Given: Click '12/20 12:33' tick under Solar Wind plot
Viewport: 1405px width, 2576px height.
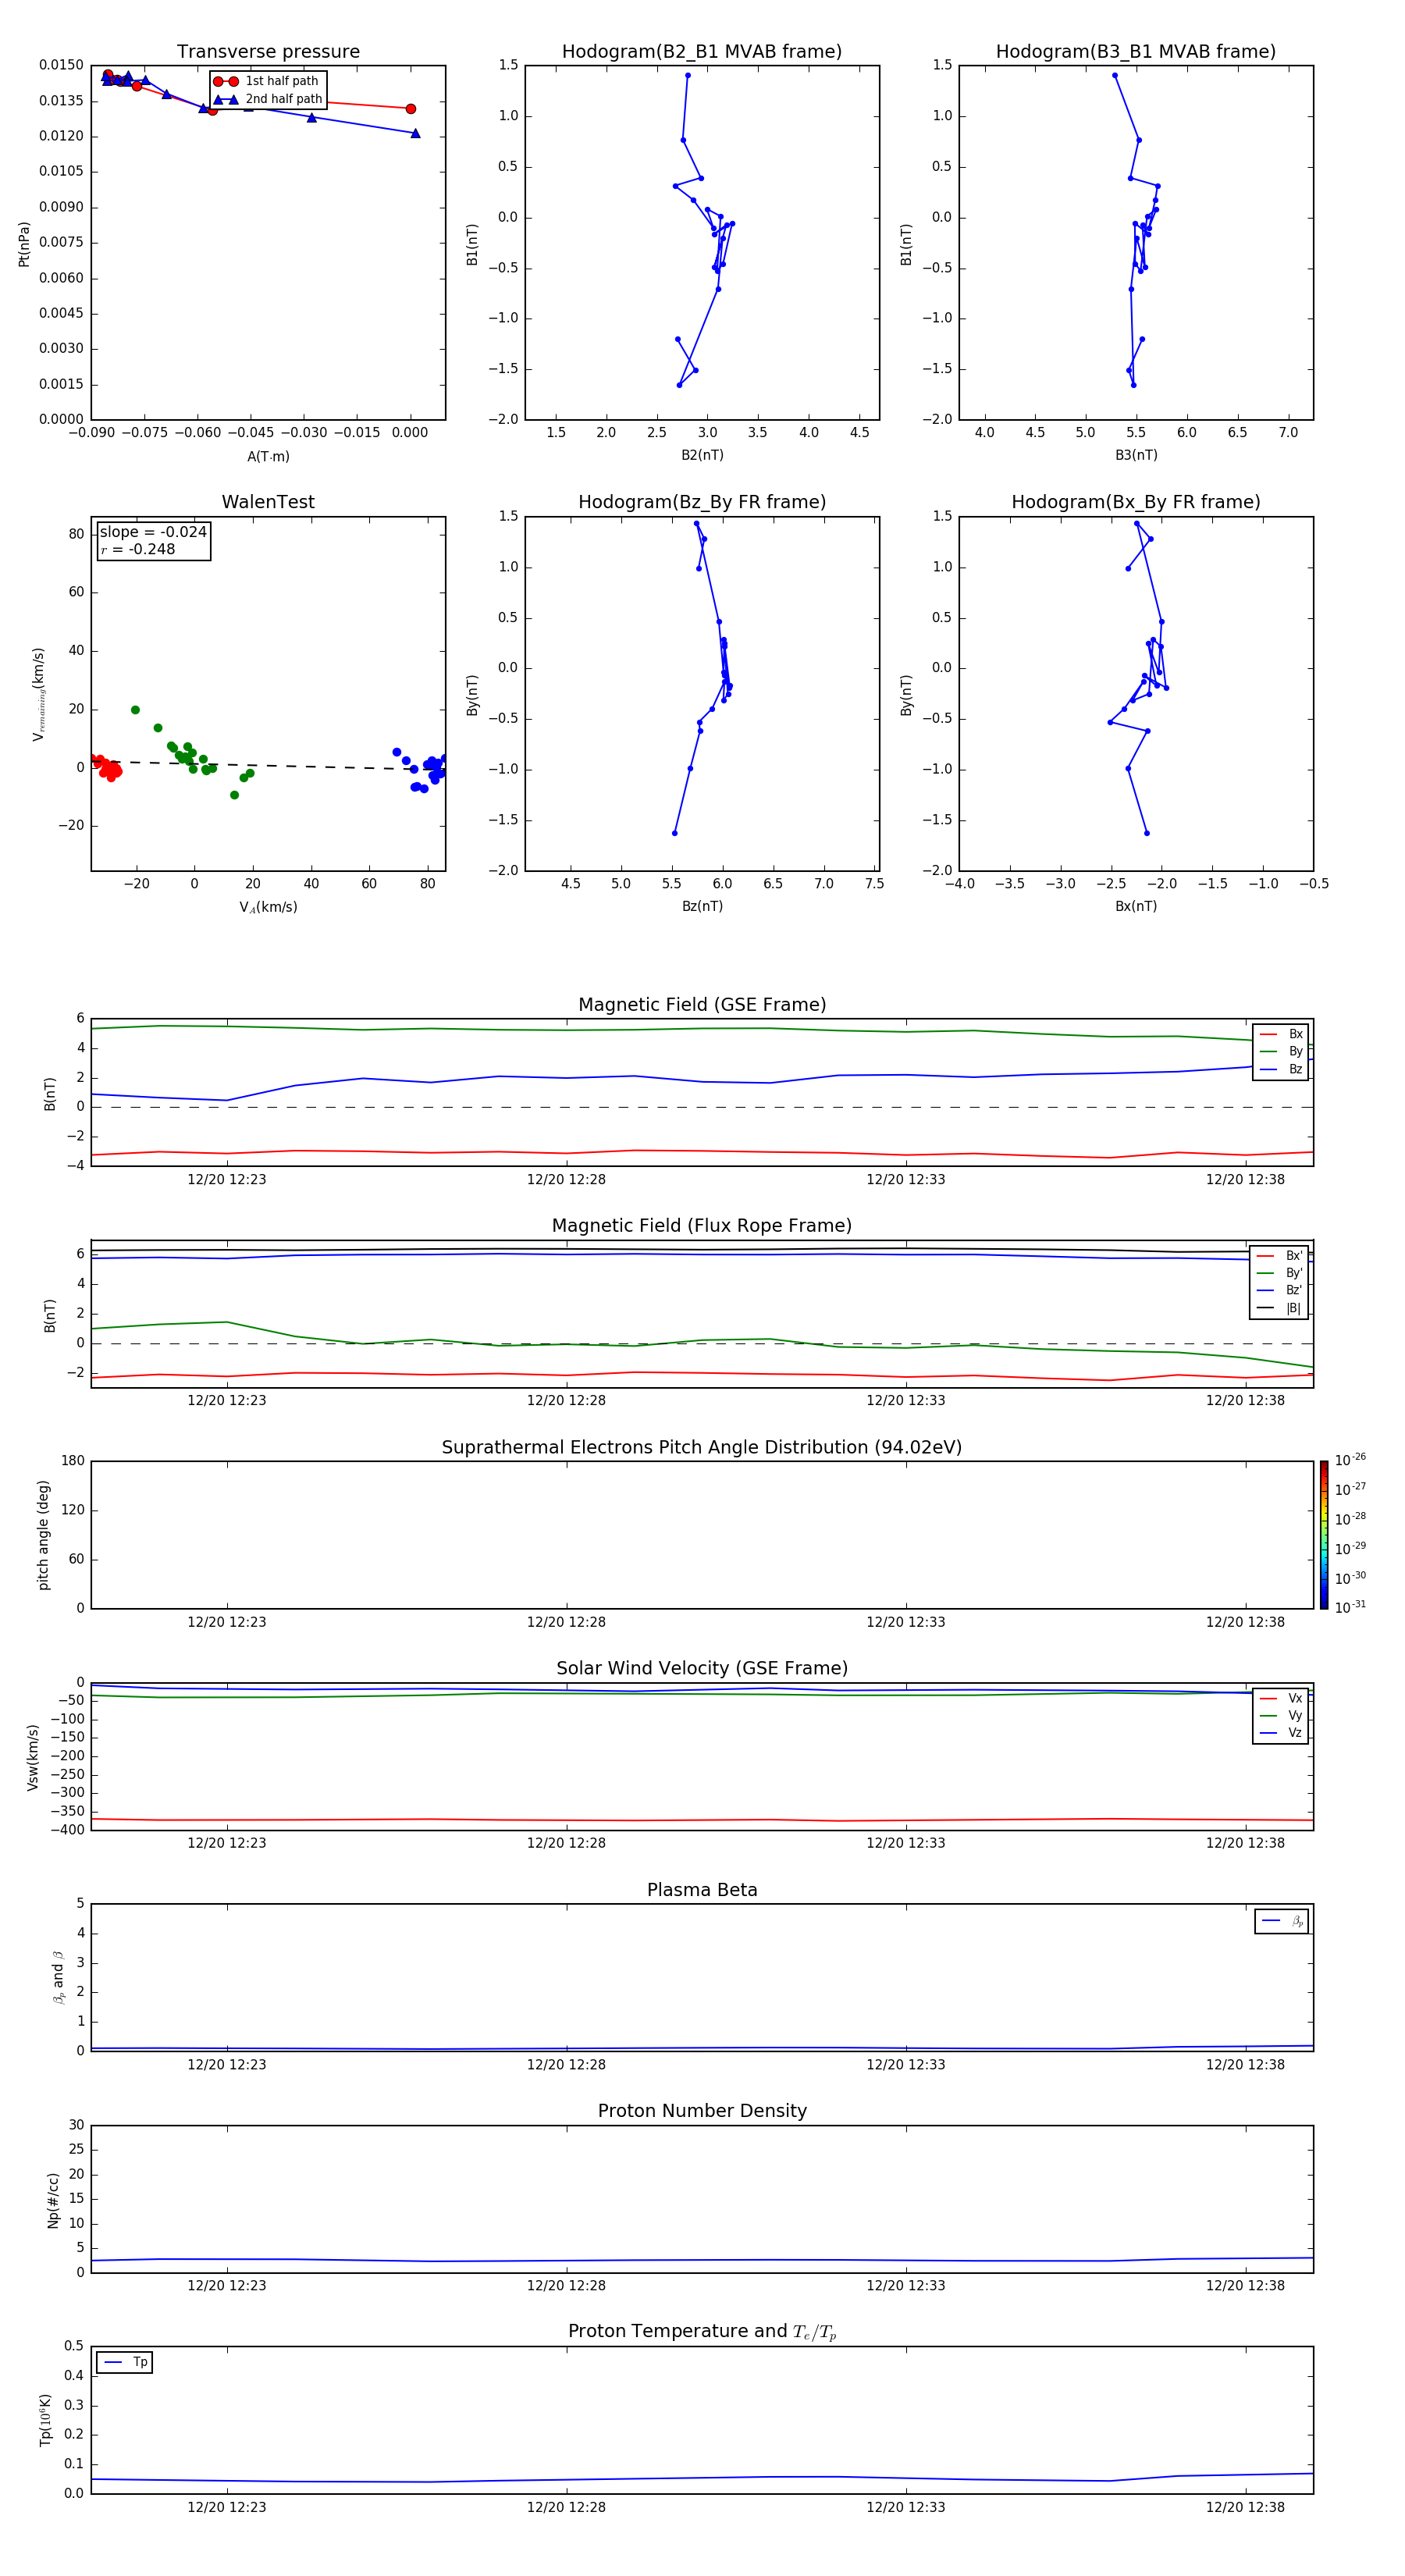Looking at the screenshot, I should tap(906, 1843).
